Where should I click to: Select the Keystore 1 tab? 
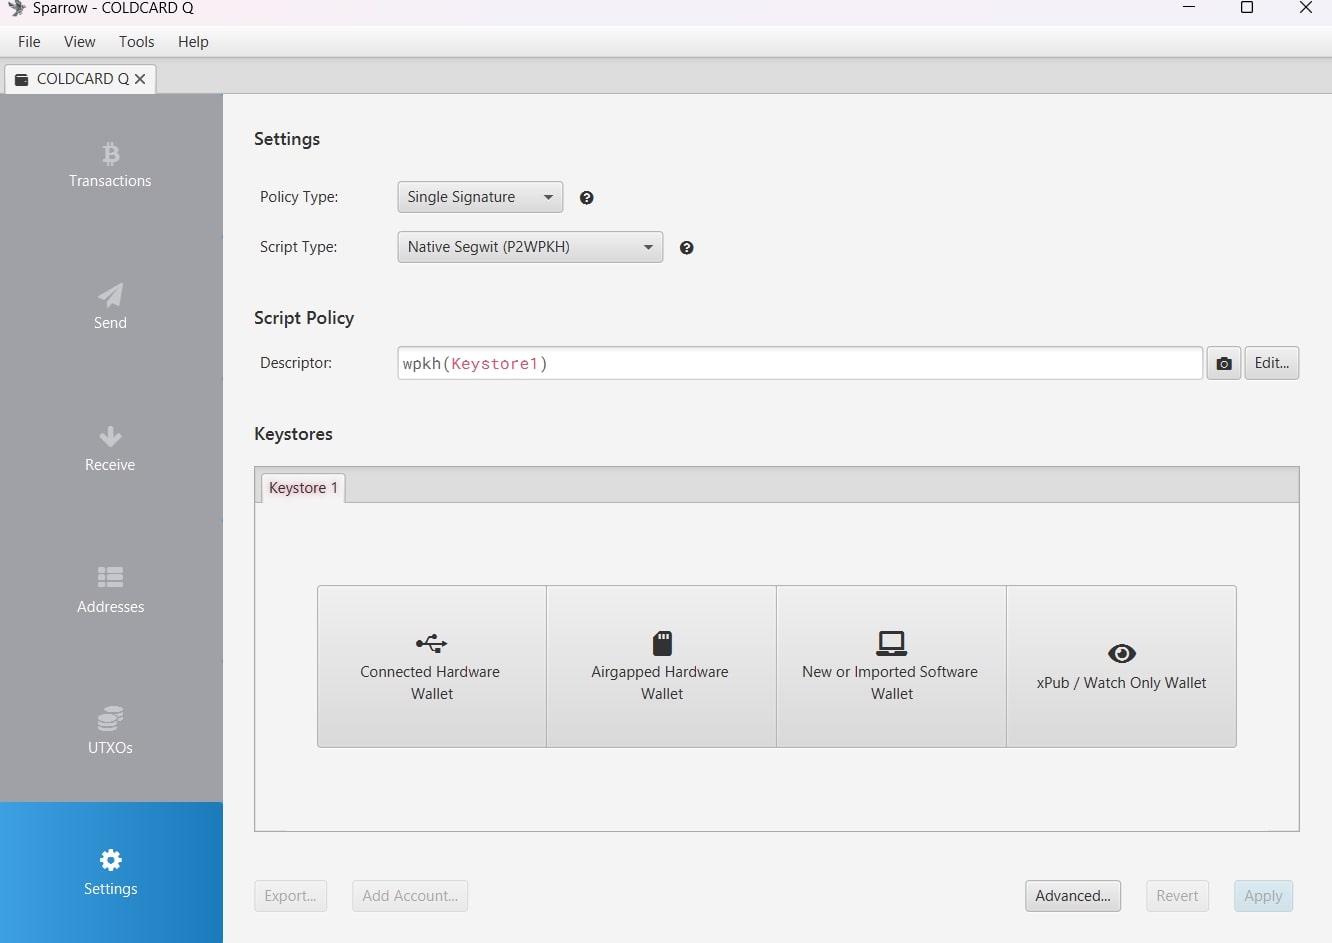303,488
